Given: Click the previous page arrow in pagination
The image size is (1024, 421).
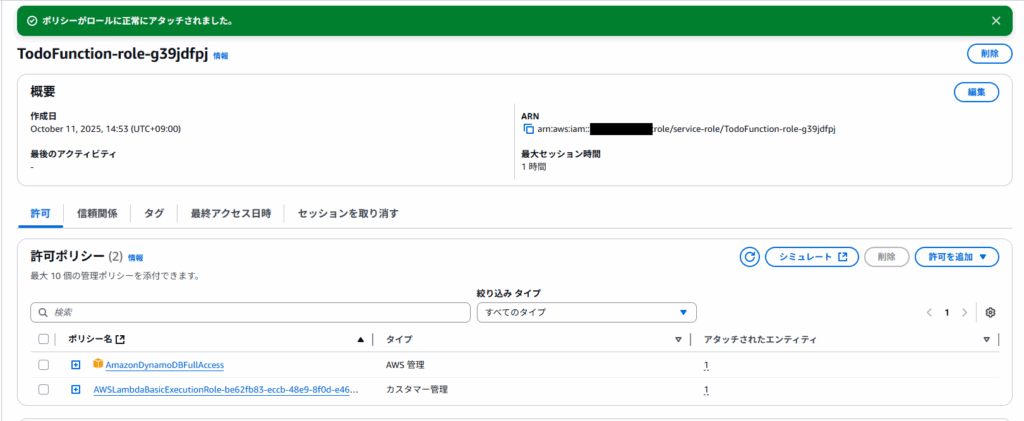Looking at the screenshot, I should [929, 312].
